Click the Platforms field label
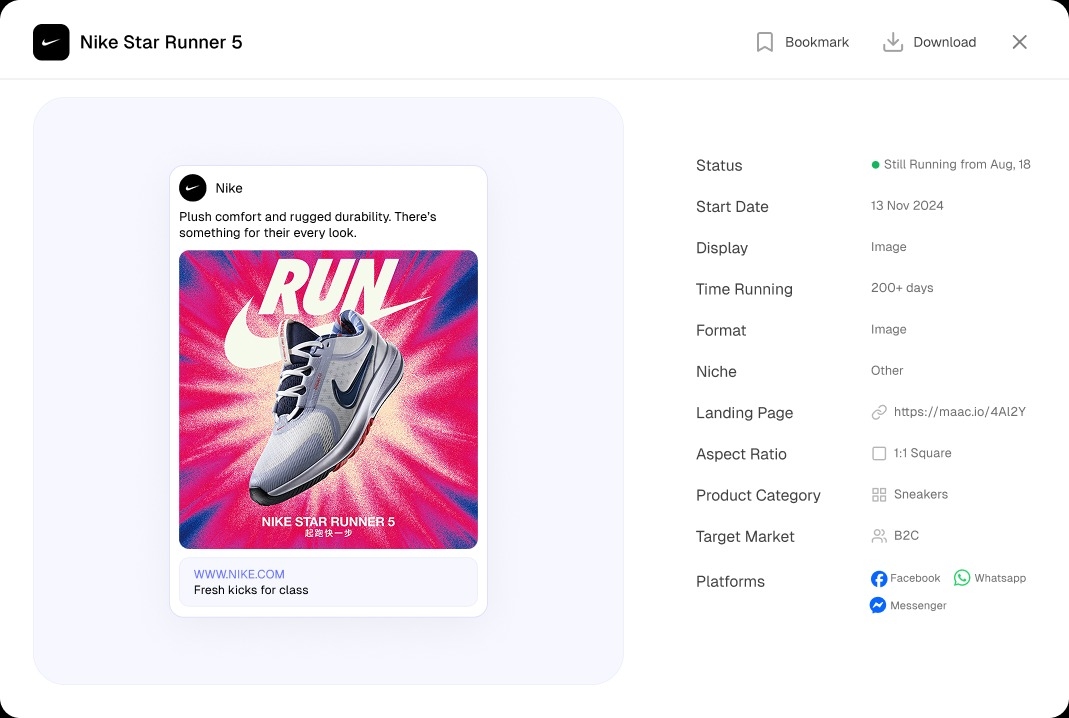The height and width of the screenshot is (718, 1069). (730, 582)
